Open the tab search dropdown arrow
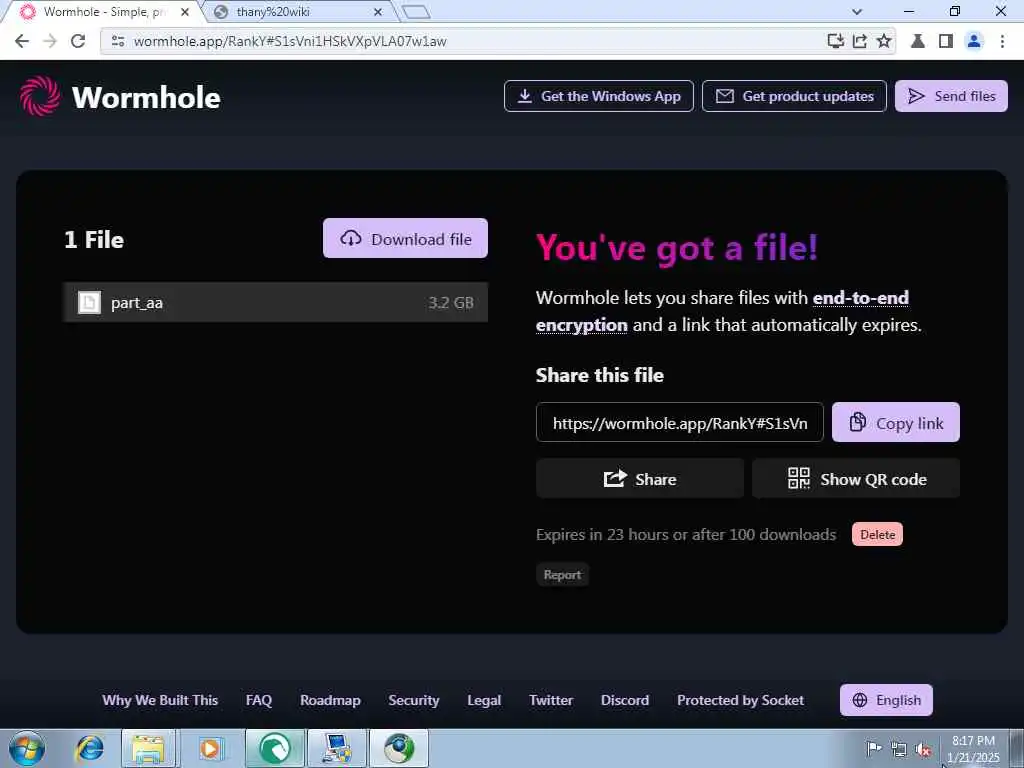This screenshot has height=768, width=1024. tap(857, 12)
